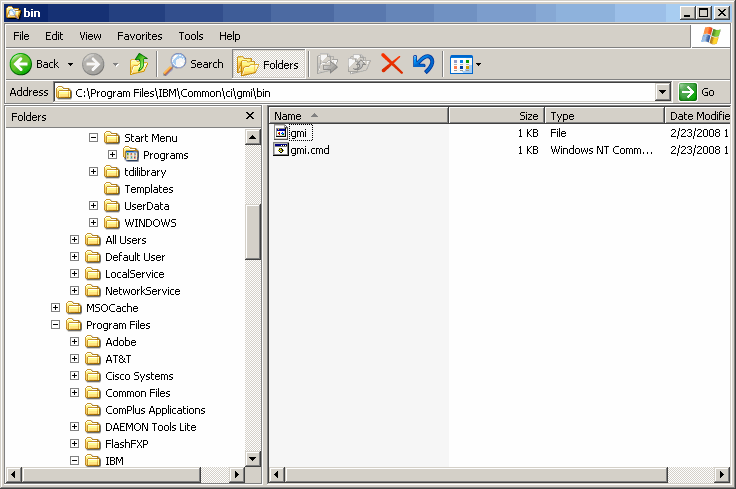This screenshot has width=736, height=489.
Task: Close the Folders pane
Action: (x=250, y=116)
